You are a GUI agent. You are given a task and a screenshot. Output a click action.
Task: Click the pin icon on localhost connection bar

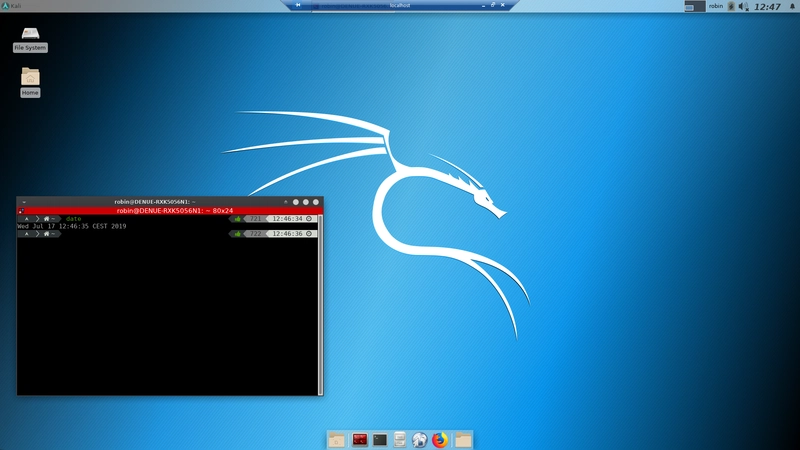pyautogui.click(x=298, y=5)
